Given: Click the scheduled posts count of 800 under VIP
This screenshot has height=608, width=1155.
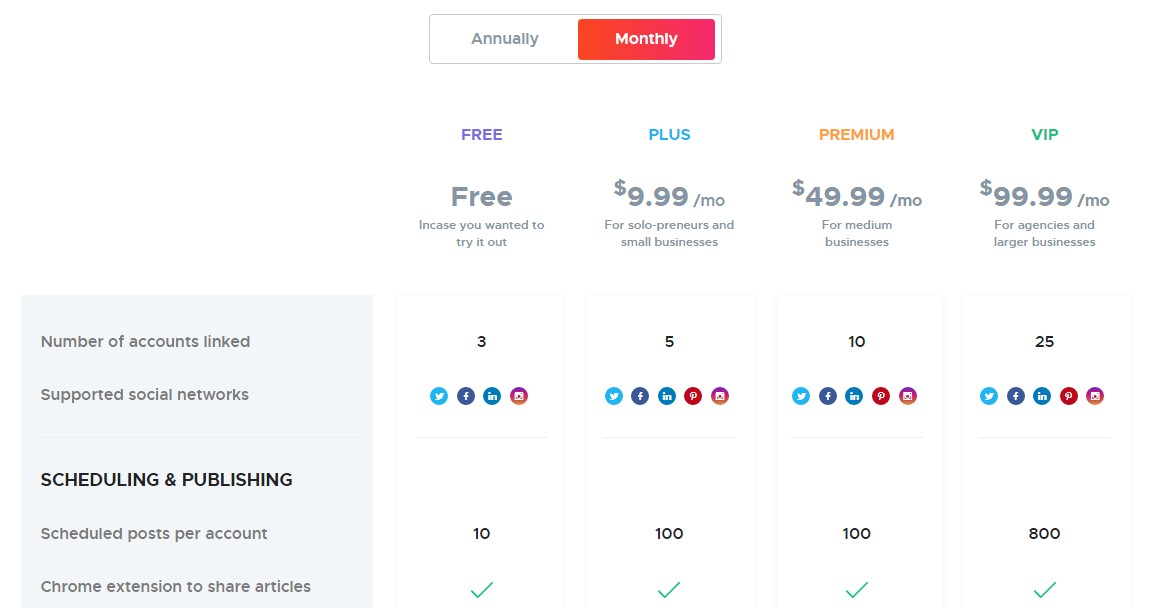Looking at the screenshot, I should pos(1044,534).
